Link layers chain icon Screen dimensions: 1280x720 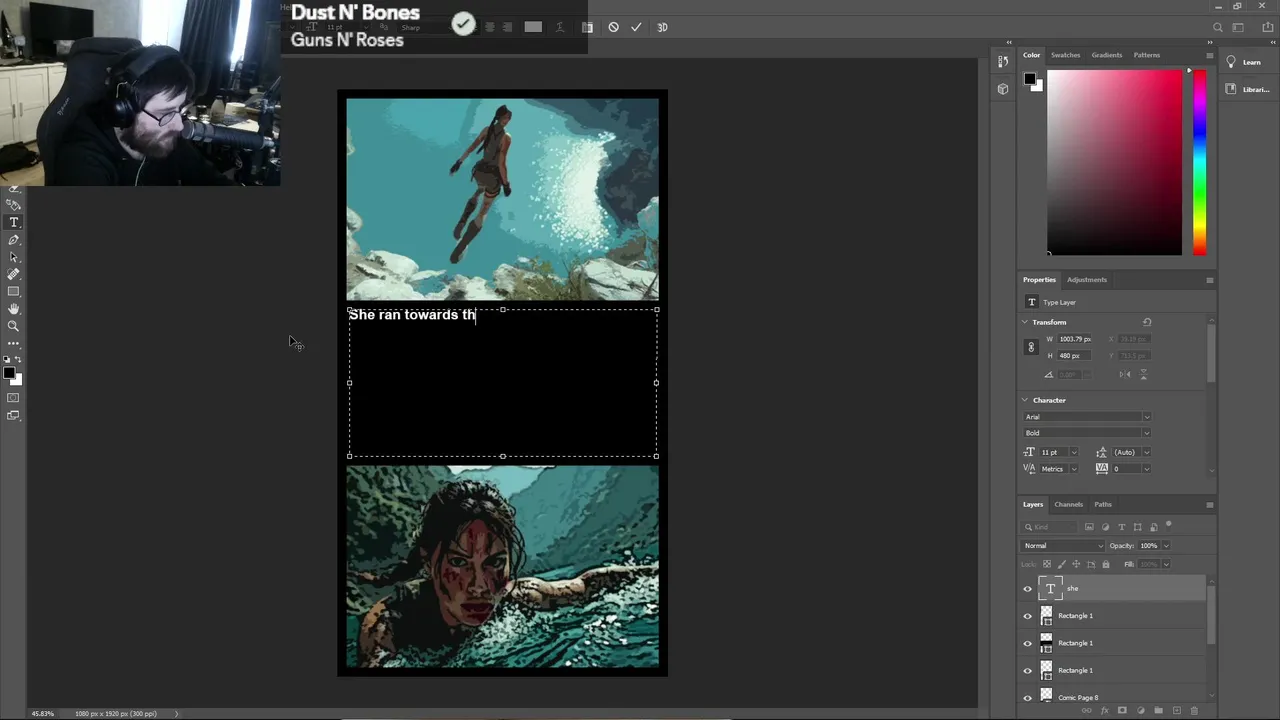click(x=1087, y=710)
